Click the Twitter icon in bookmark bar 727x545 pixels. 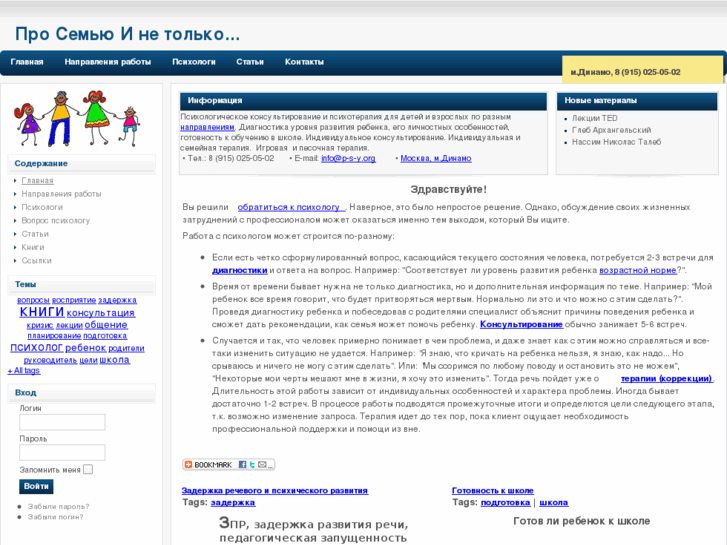click(x=252, y=464)
